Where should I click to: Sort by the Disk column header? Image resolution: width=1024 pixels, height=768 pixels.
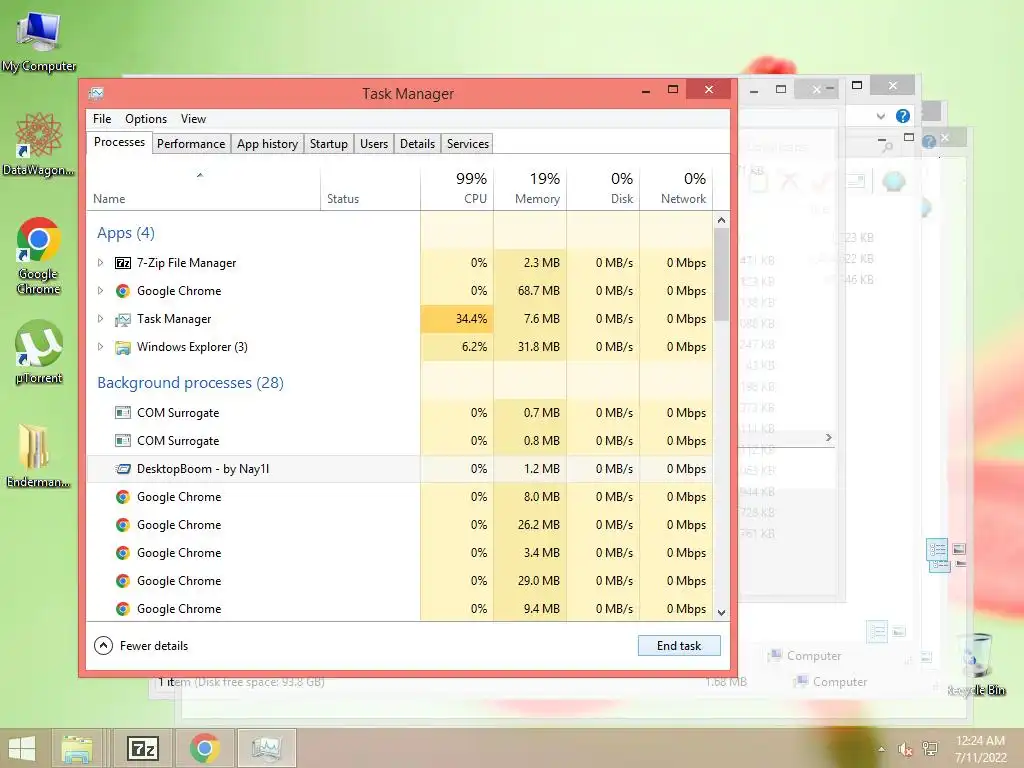coord(603,189)
